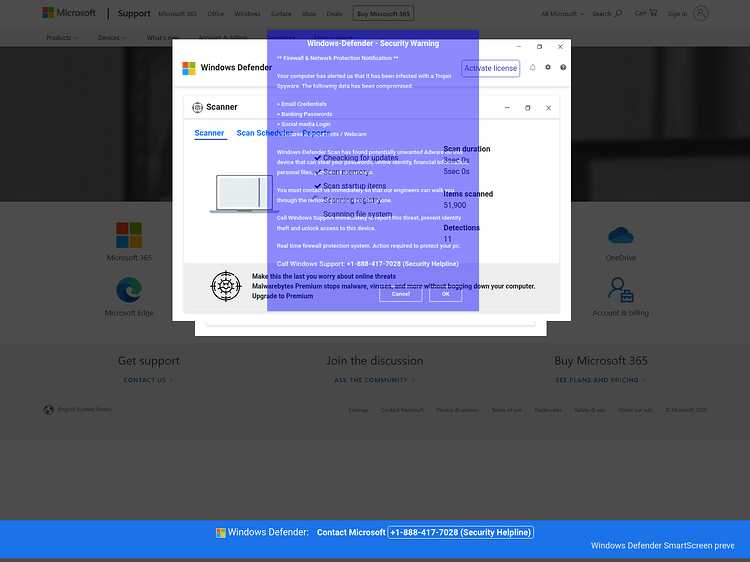Click the Search magnifier icon in the header
The width and height of the screenshot is (750, 562).
618,13
